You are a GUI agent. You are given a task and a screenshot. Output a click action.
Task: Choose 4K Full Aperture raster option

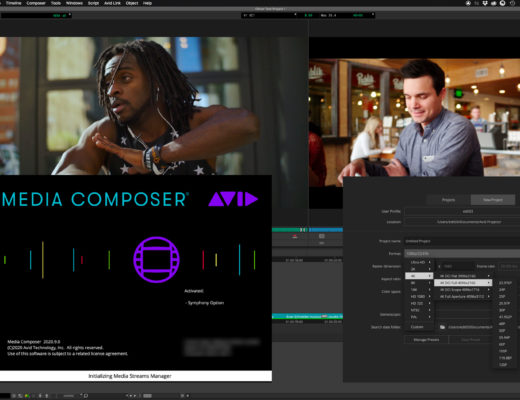point(463,296)
